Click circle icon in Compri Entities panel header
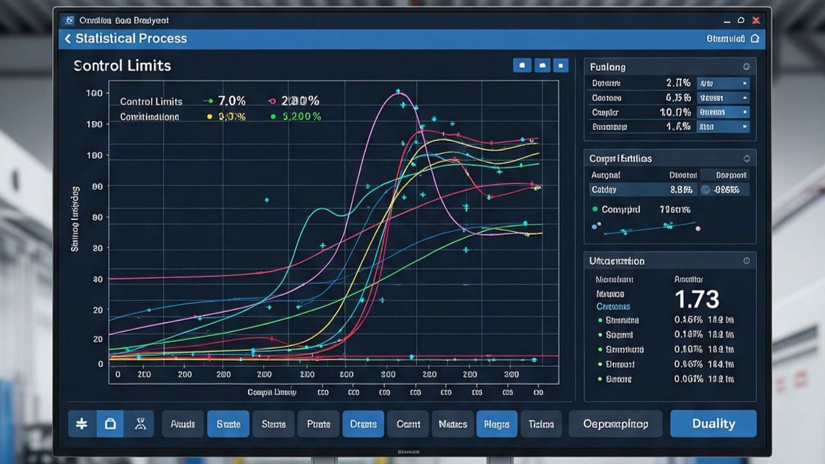This screenshot has height=464, width=825. [747, 158]
